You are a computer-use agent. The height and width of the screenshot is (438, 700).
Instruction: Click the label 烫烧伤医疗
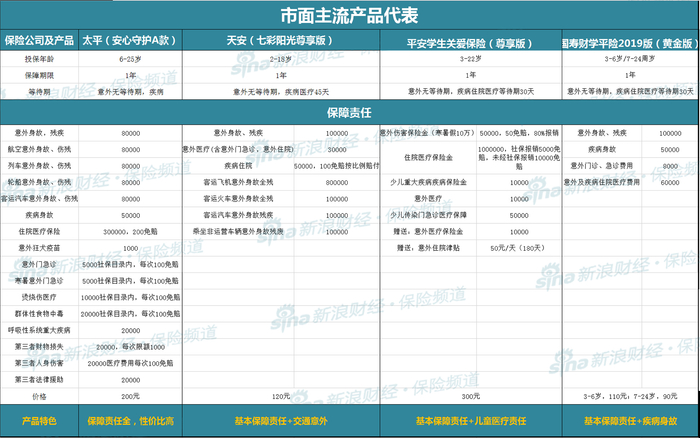[x=39, y=298]
